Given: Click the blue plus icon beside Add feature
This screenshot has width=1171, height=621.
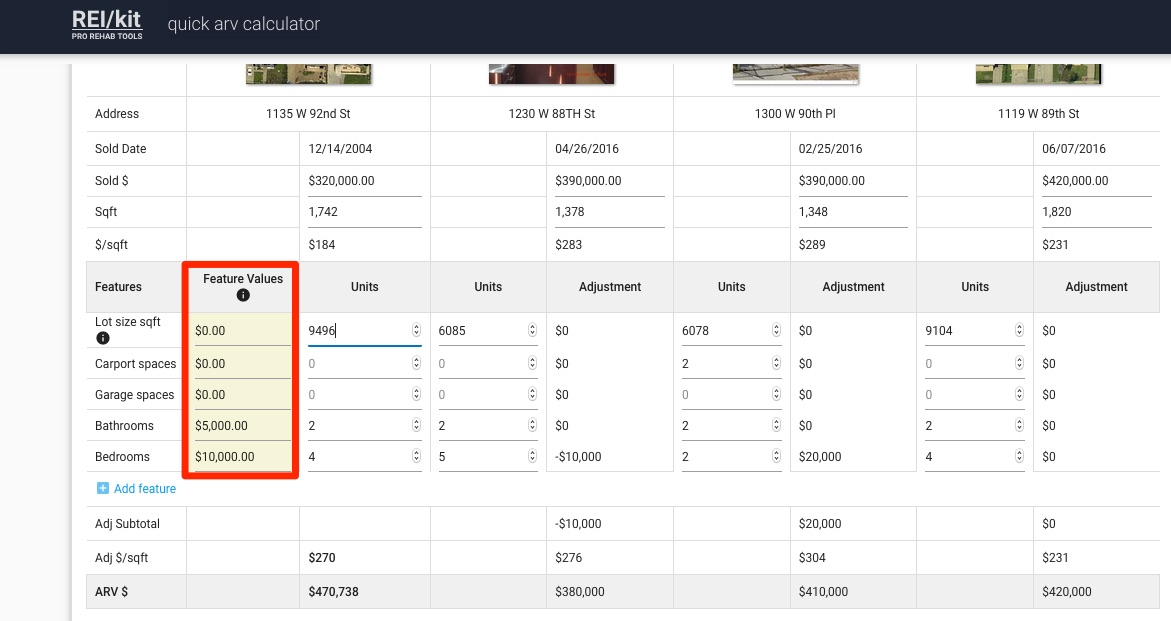Looking at the screenshot, I should click(x=103, y=488).
